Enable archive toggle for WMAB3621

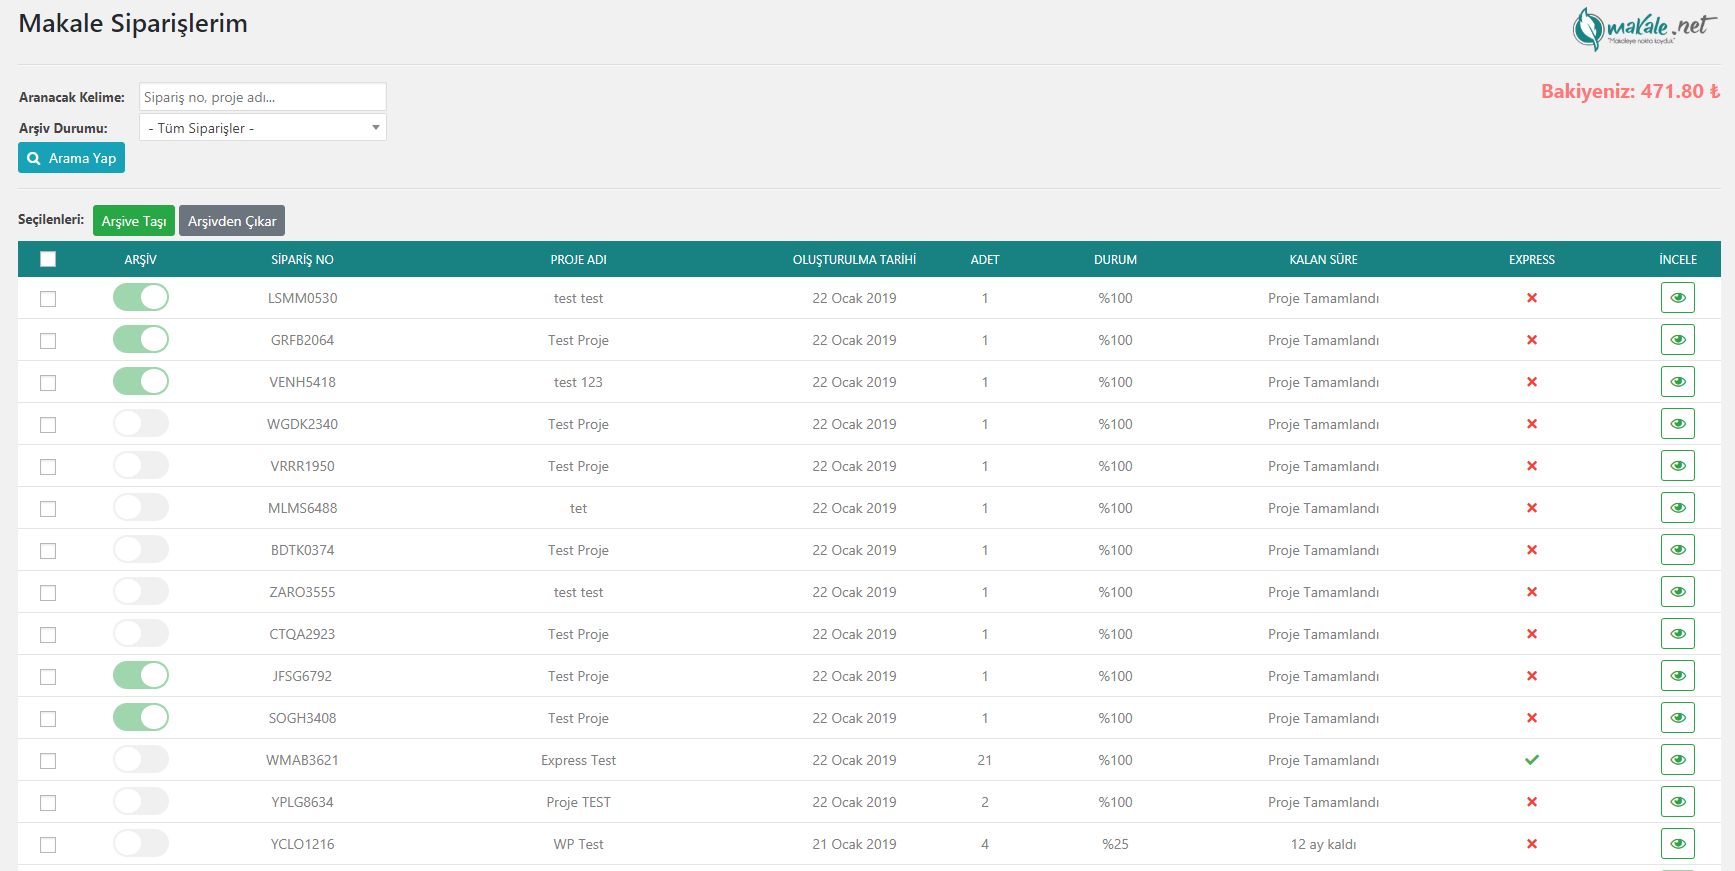(x=141, y=759)
